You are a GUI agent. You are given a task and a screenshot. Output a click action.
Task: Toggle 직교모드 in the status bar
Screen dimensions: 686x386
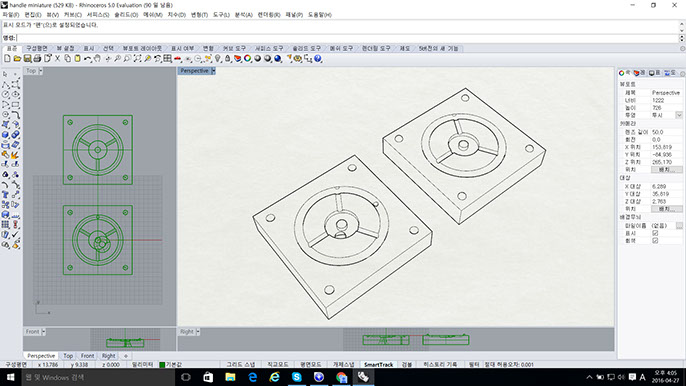278,364
